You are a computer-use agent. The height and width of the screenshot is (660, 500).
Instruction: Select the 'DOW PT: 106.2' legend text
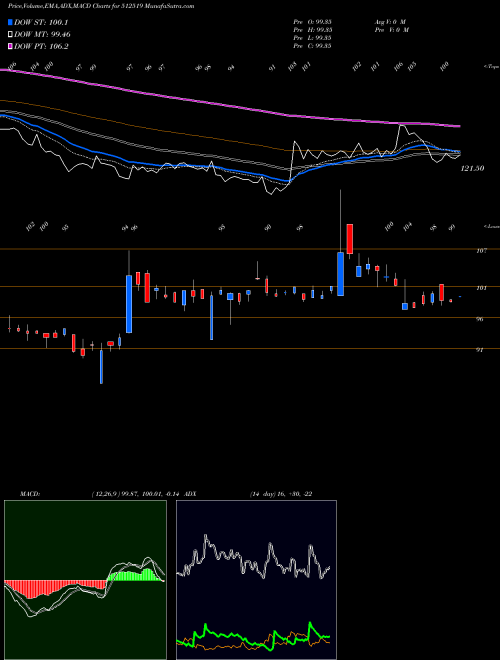pos(41,46)
